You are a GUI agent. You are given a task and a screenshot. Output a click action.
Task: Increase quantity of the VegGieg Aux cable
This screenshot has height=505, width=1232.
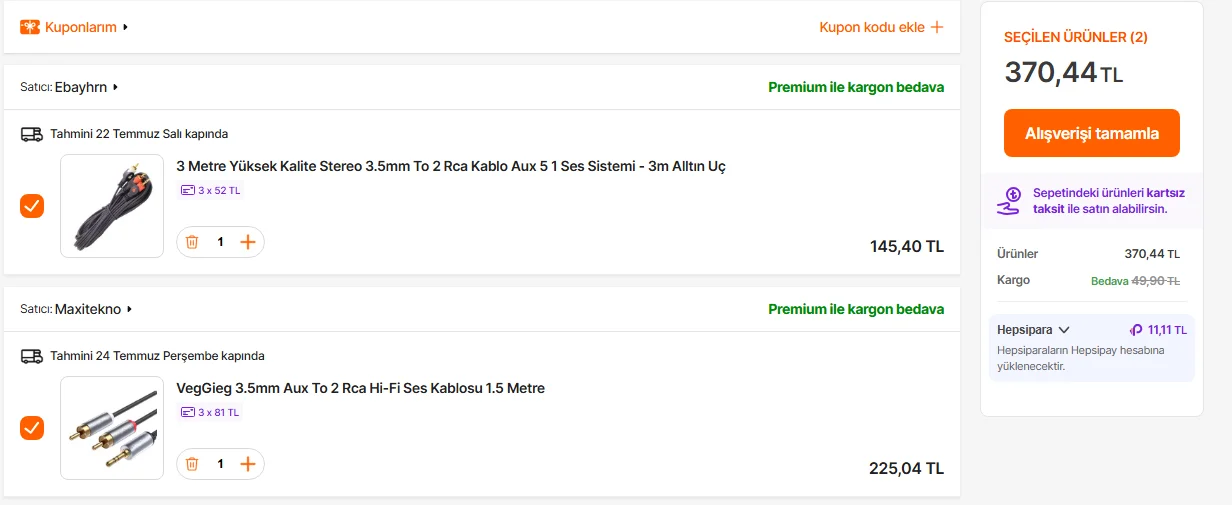coord(248,464)
